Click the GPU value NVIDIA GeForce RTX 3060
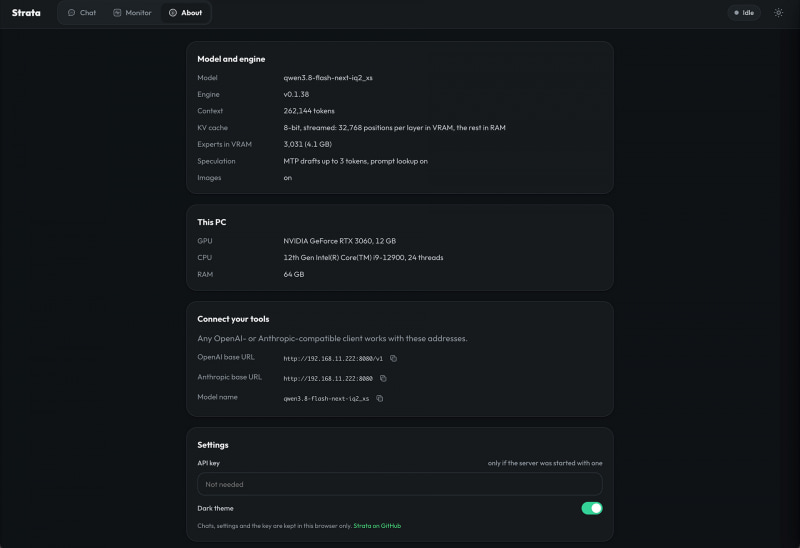The height and width of the screenshot is (548, 800). click(x=339, y=241)
